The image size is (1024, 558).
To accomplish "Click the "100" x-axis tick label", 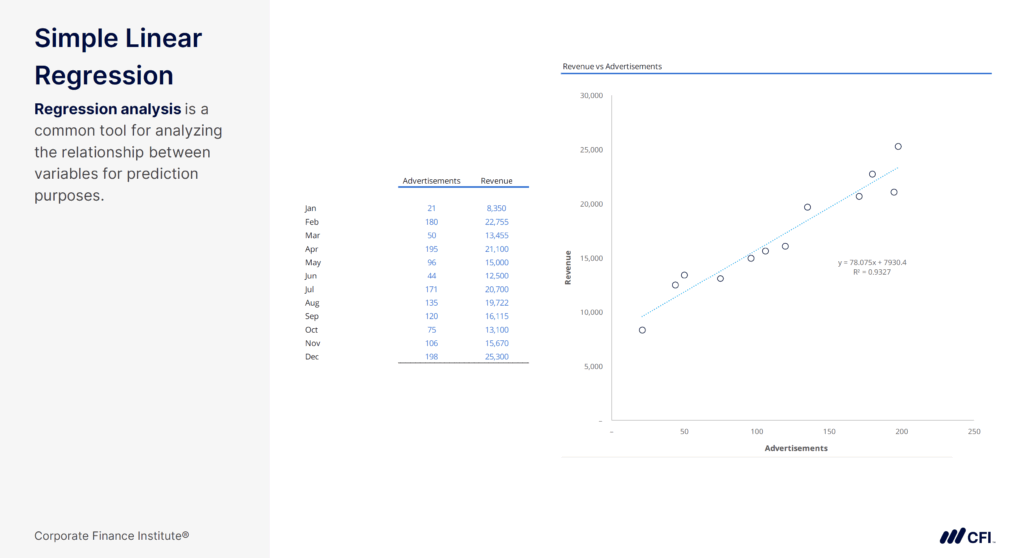I will (x=756, y=431).
